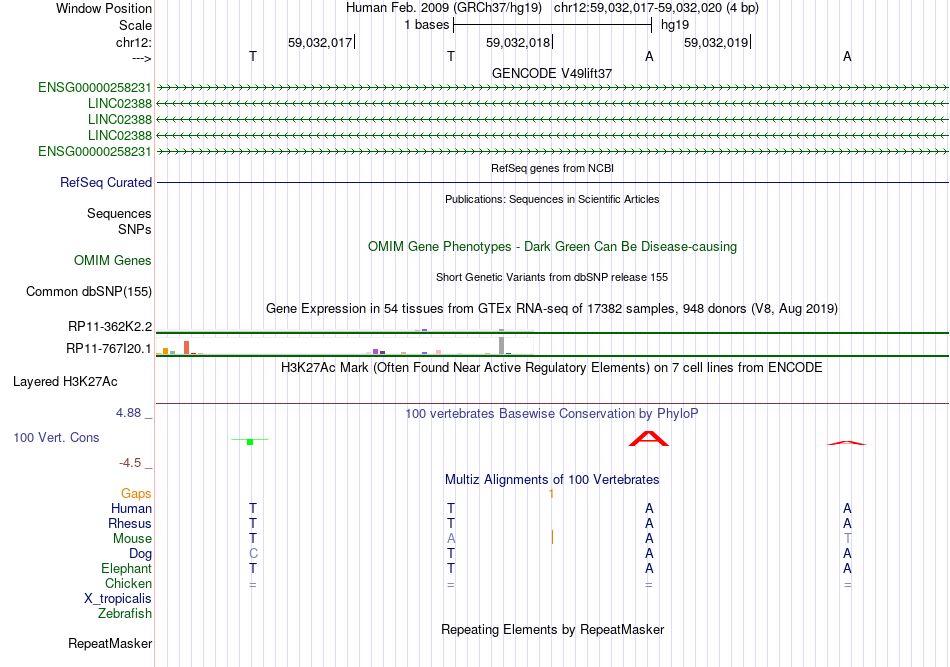Click the orange insertion bar in Mouse row
Screen dimensions: 950x667
pyautogui.click(x=552, y=537)
